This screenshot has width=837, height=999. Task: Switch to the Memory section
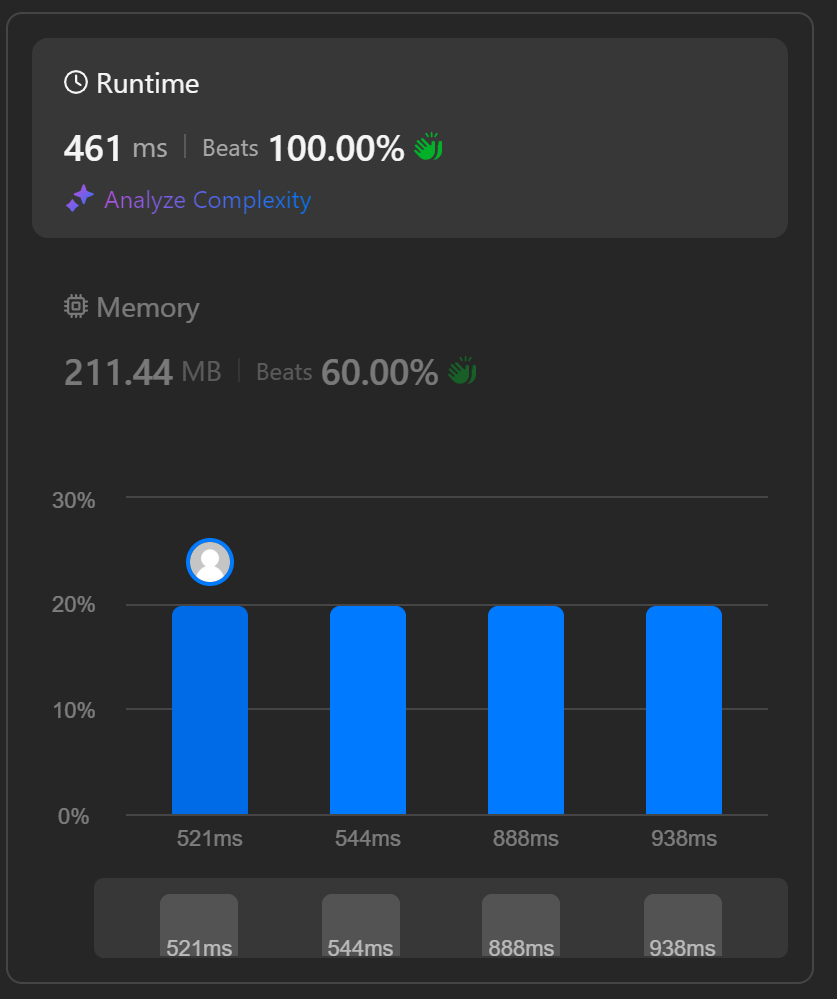pos(147,308)
